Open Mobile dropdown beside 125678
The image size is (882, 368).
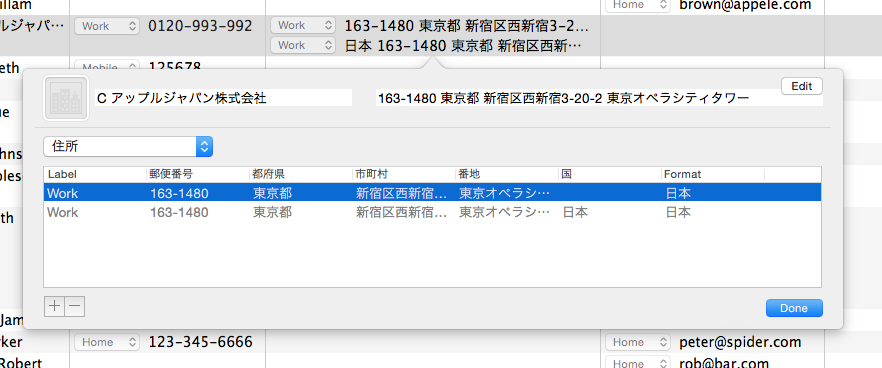click(x=107, y=65)
